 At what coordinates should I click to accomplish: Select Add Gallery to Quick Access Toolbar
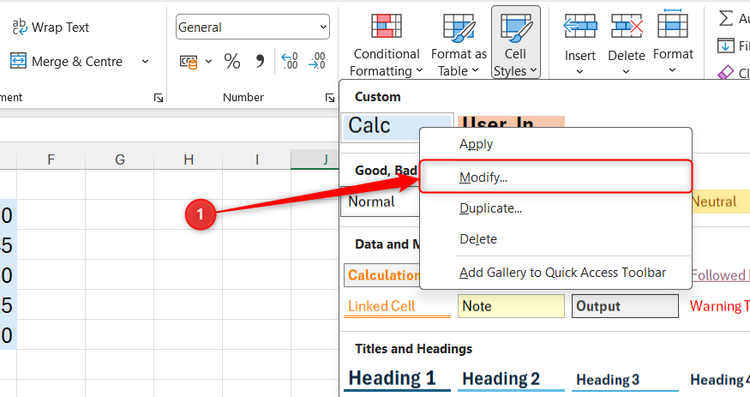pos(556,273)
